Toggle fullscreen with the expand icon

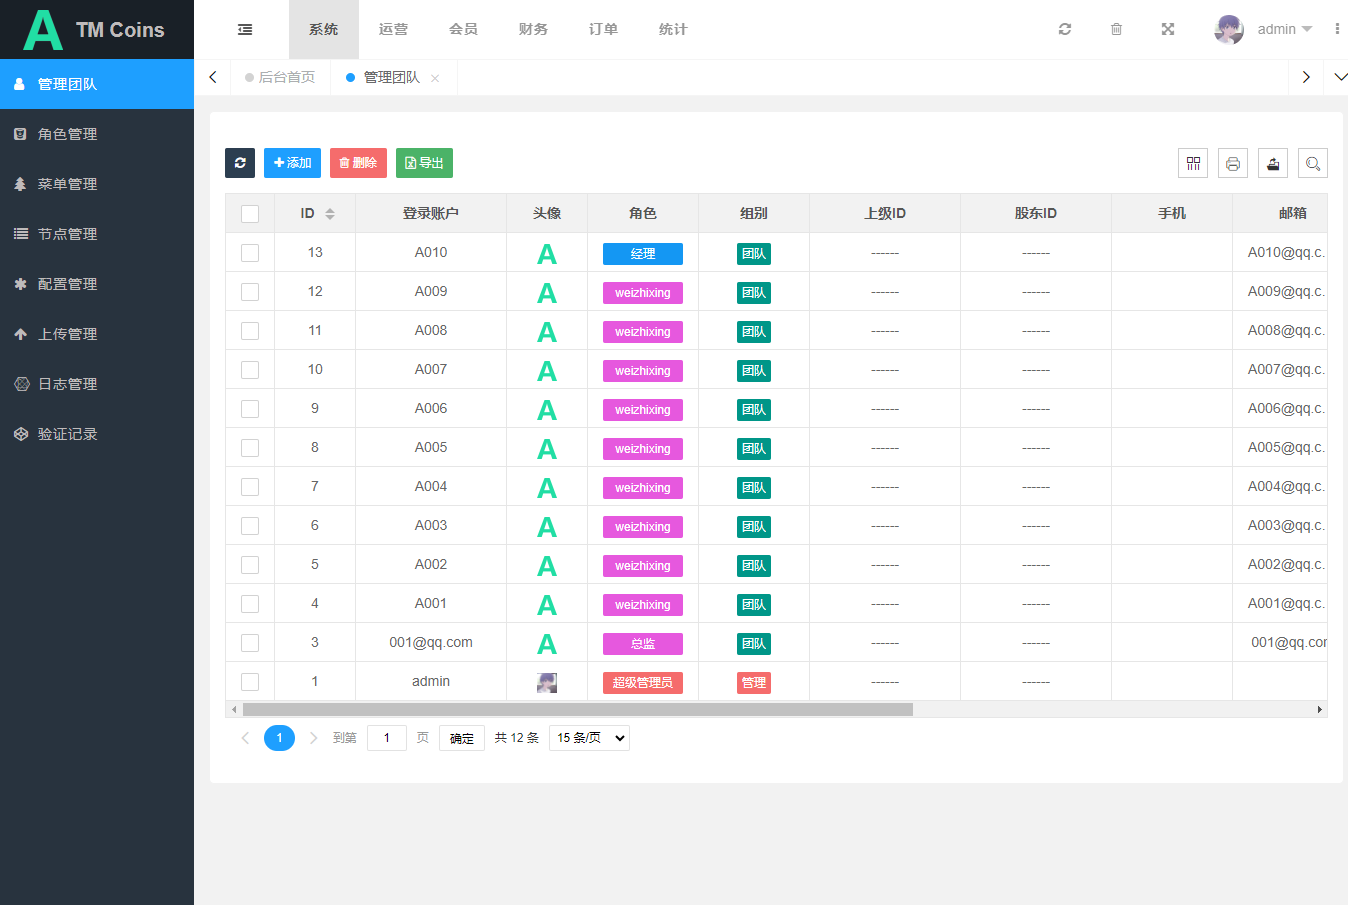tap(1168, 30)
